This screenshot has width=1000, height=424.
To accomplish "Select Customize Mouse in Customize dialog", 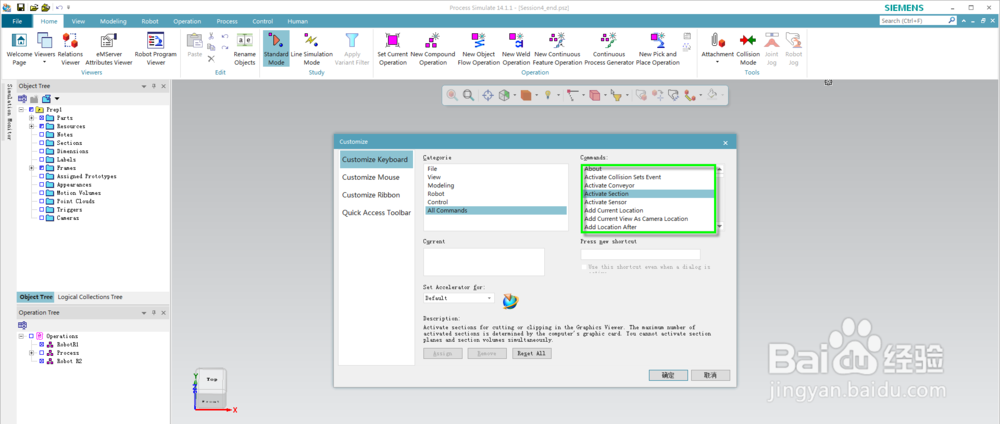I will pos(371,177).
